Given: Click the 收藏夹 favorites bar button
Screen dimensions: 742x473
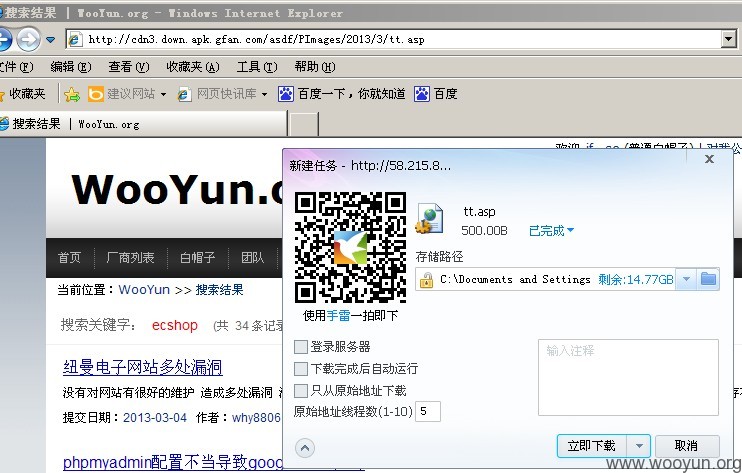Looking at the screenshot, I should [23, 94].
